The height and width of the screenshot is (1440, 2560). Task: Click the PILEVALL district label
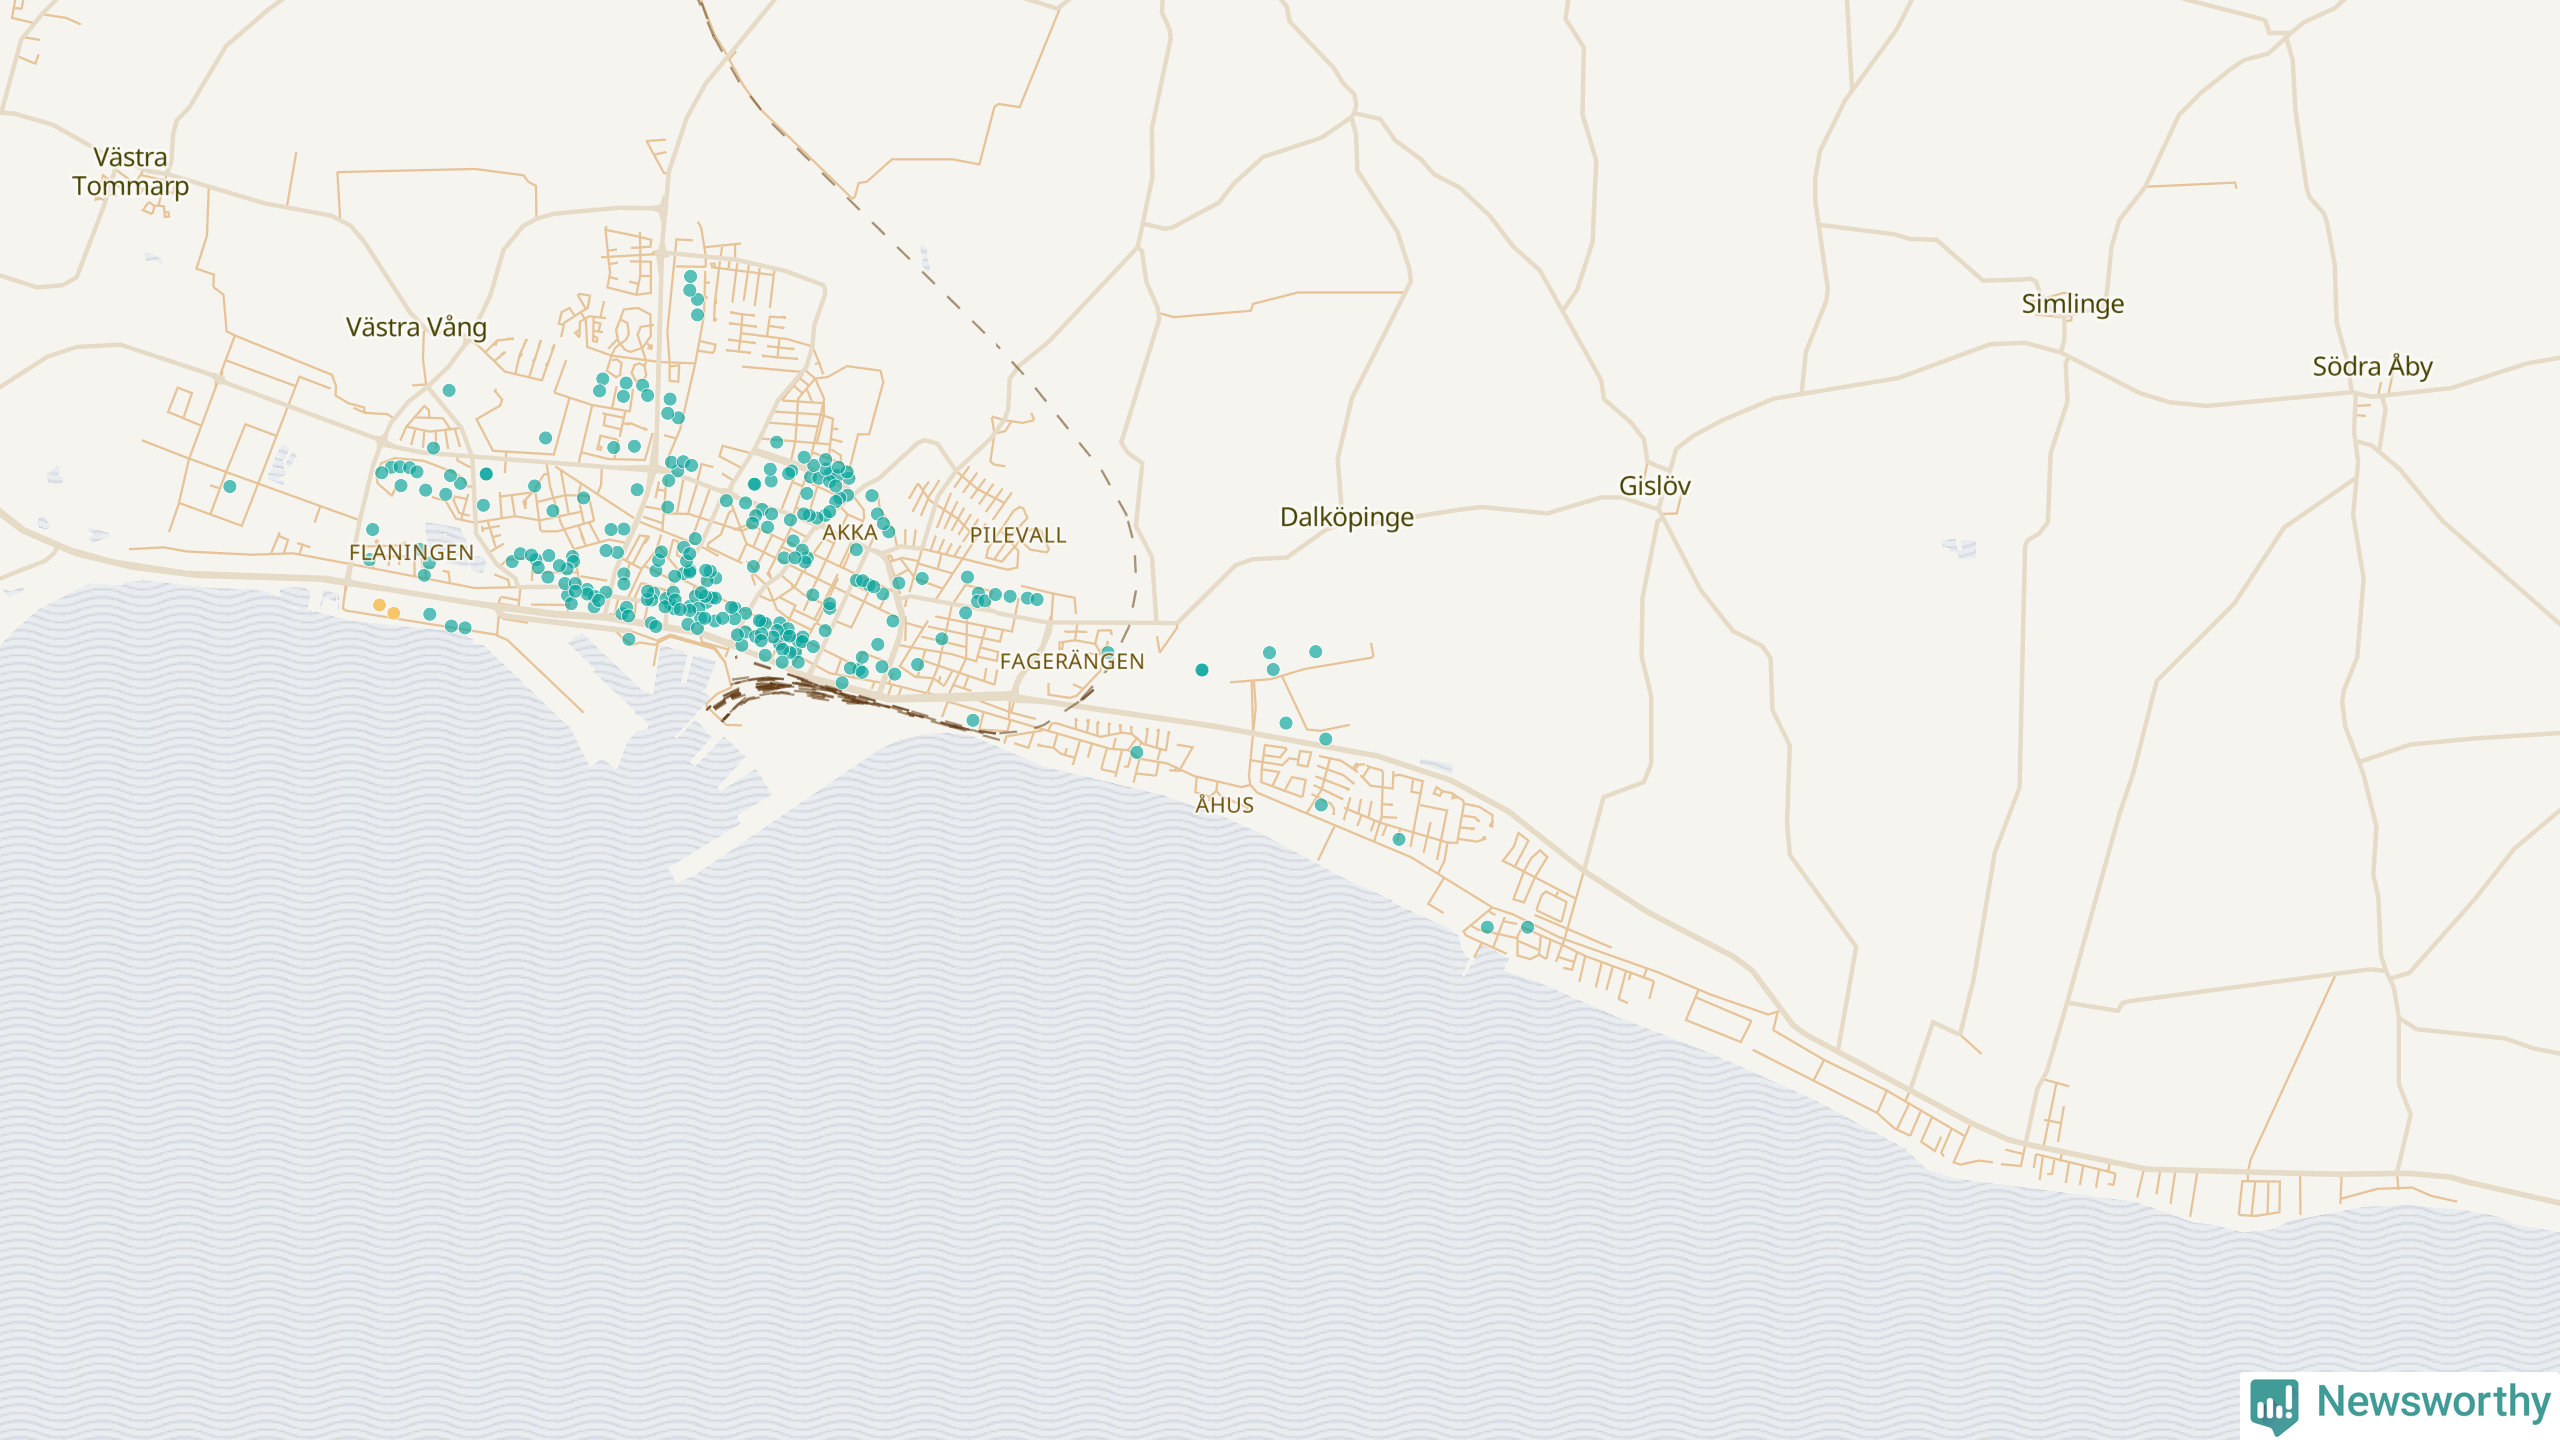coord(1017,535)
